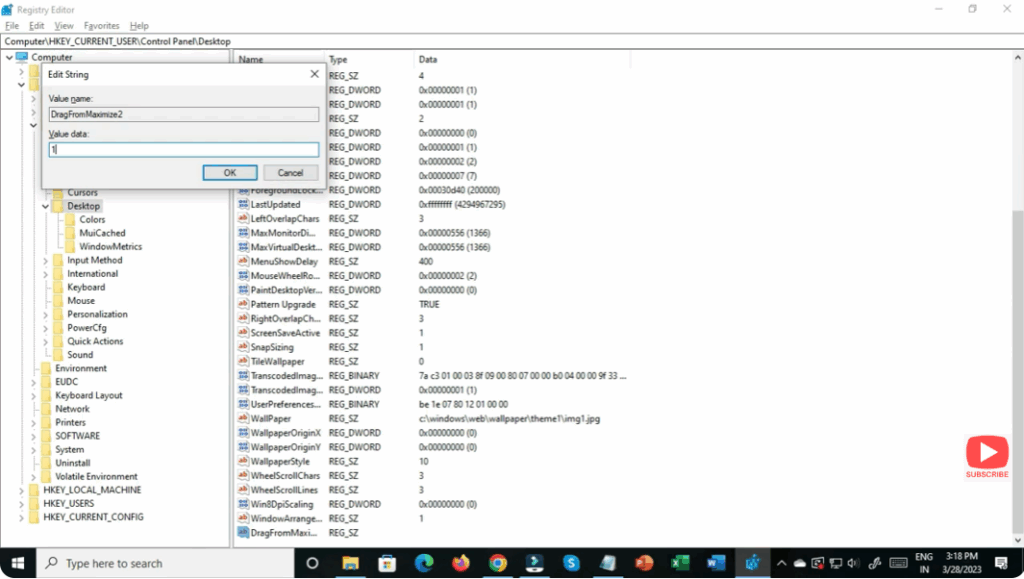Click the WallPaper string value icon

(243, 419)
